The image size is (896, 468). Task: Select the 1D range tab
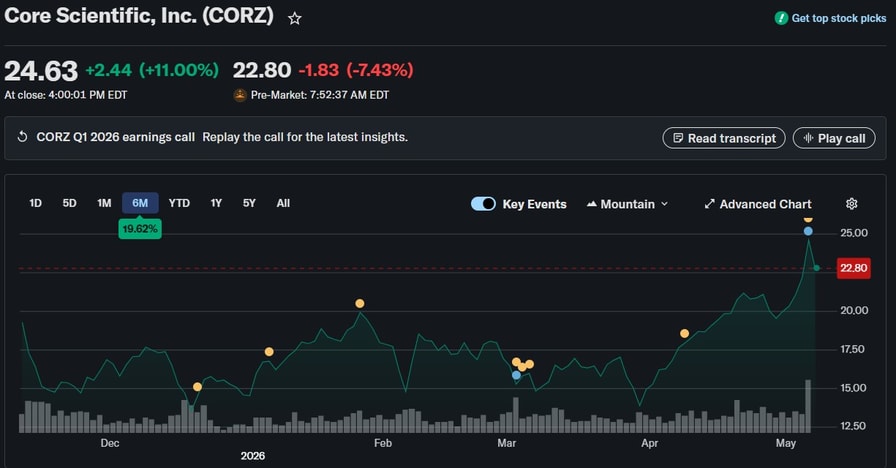pyautogui.click(x=35, y=203)
